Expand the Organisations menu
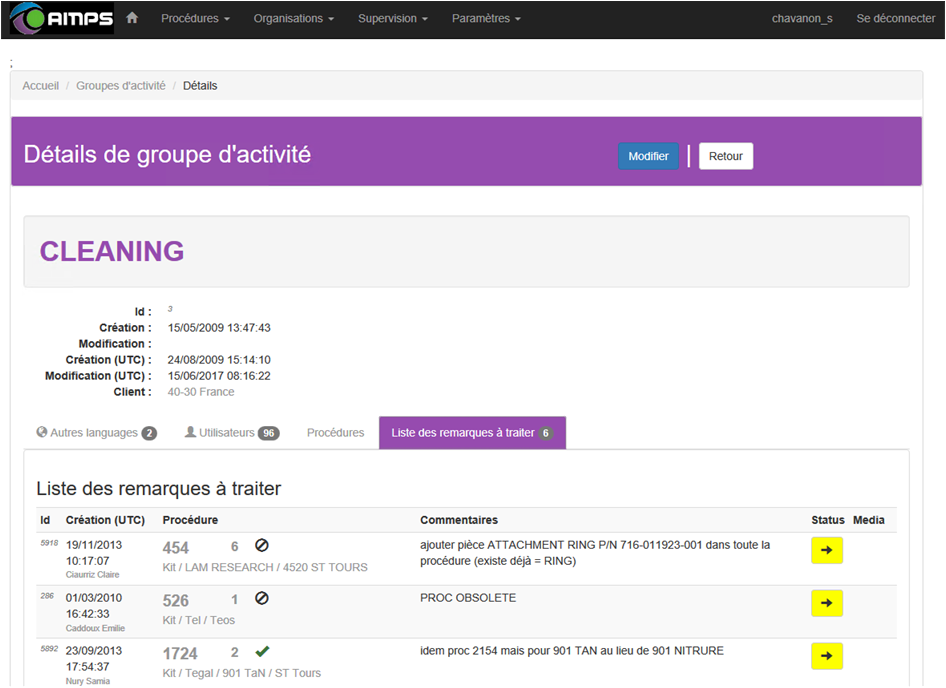 pyautogui.click(x=293, y=19)
